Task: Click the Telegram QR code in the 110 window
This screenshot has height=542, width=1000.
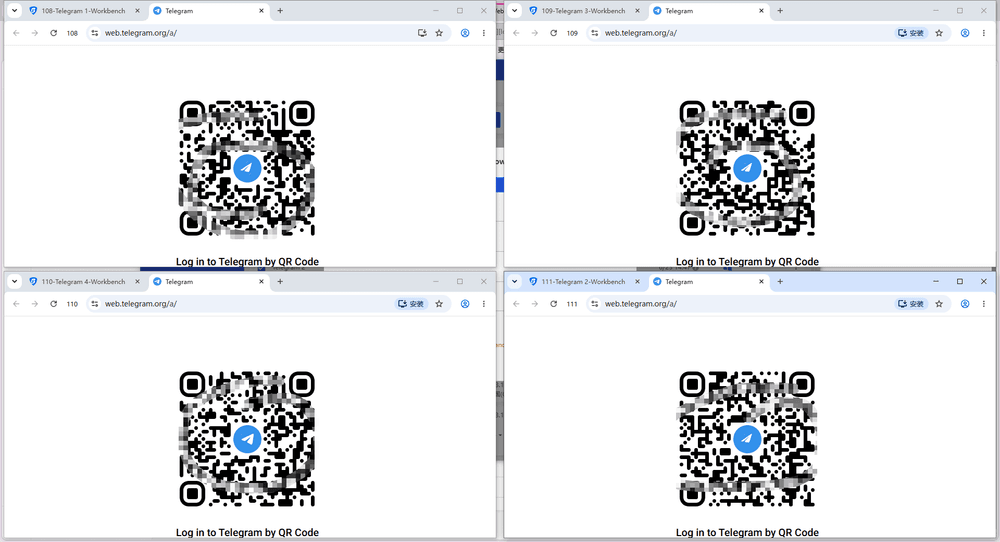Action: tap(247, 439)
